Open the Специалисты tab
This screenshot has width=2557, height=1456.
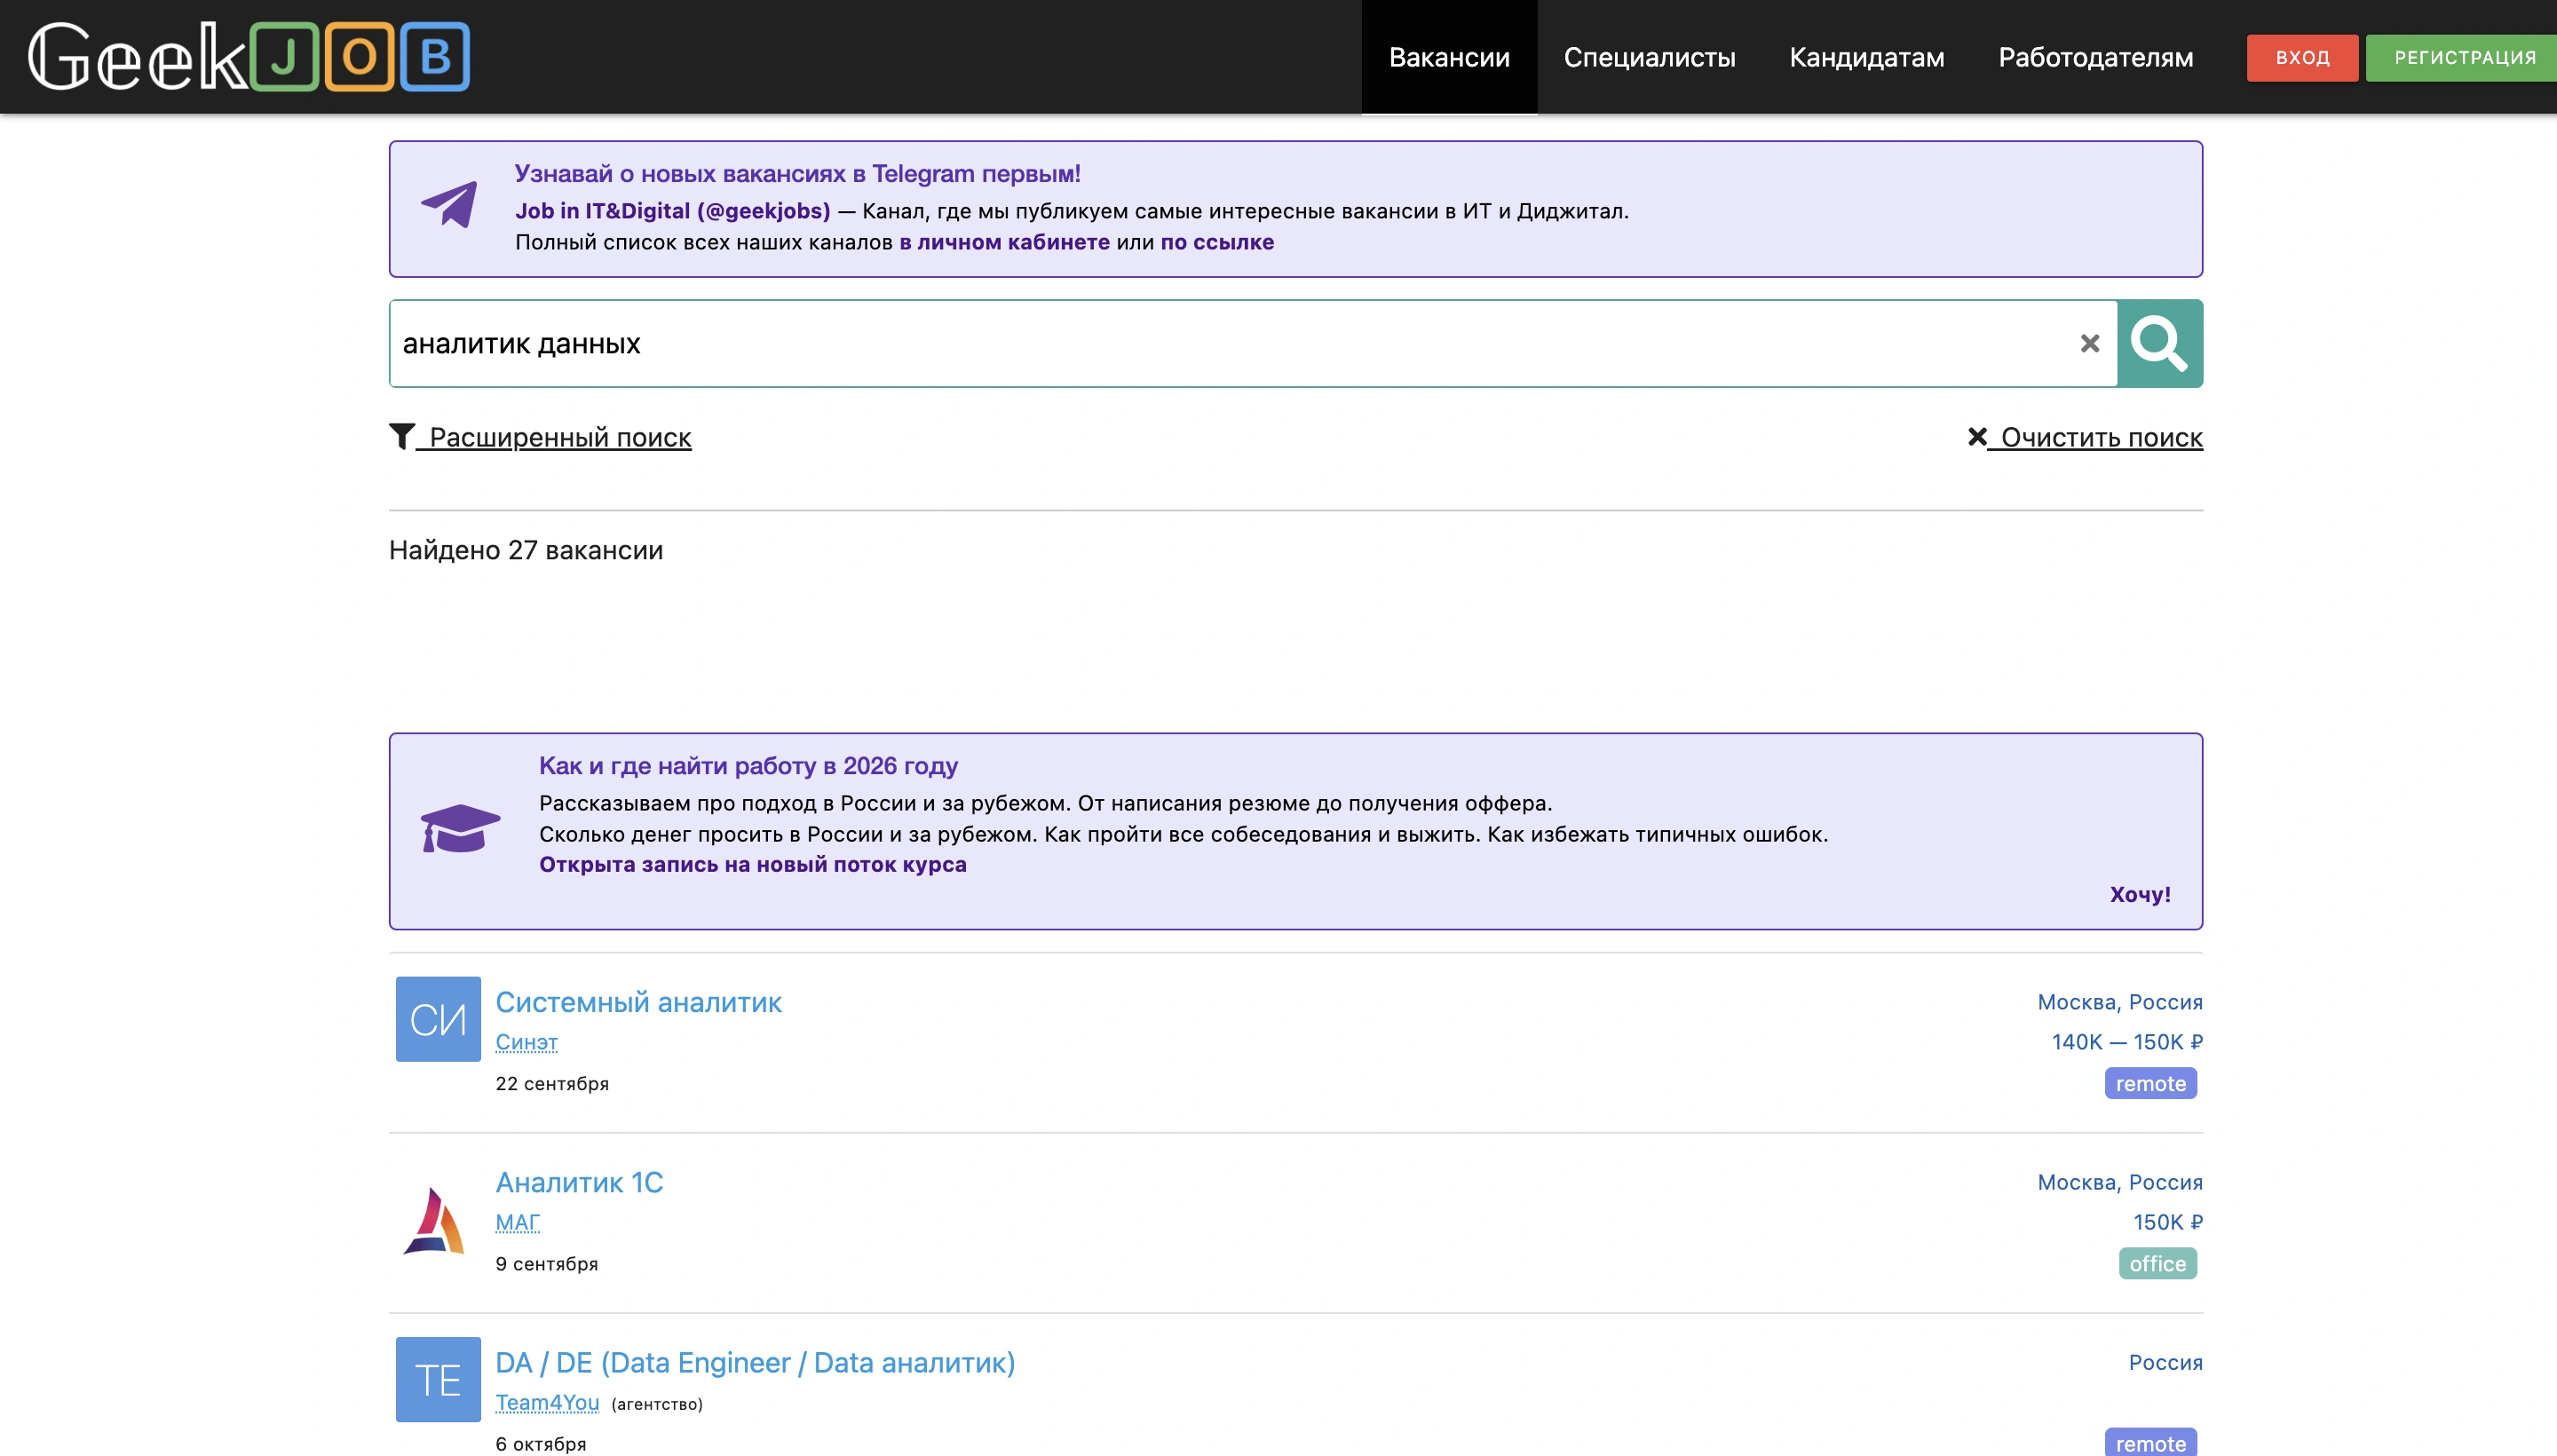[x=1649, y=57]
